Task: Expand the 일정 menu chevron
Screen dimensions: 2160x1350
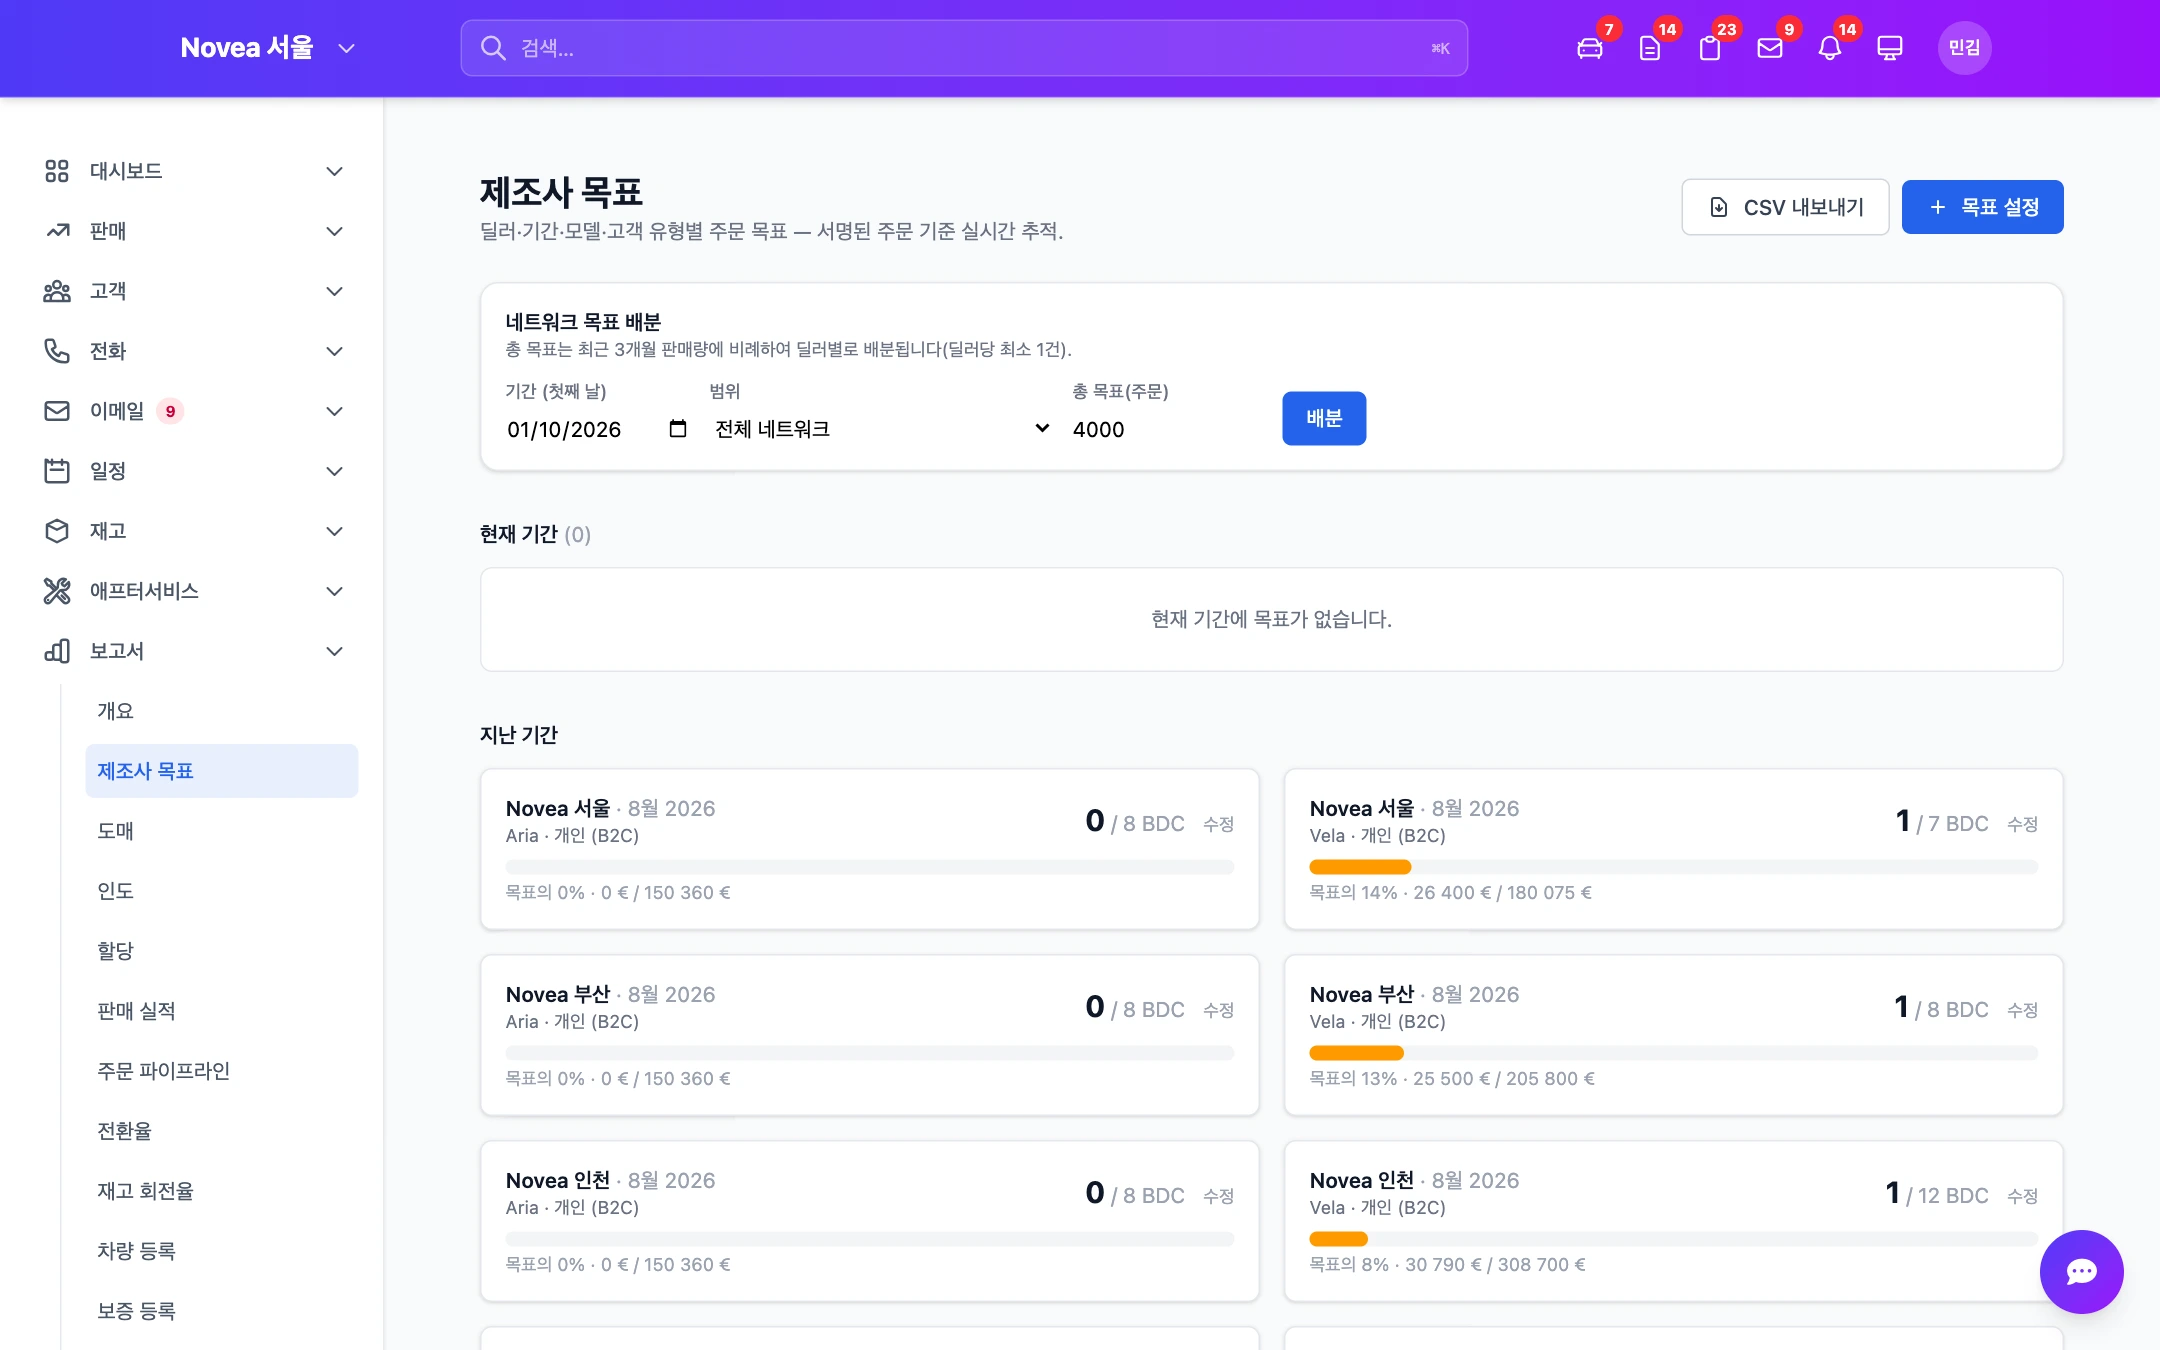Action: (x=334, y=471)
